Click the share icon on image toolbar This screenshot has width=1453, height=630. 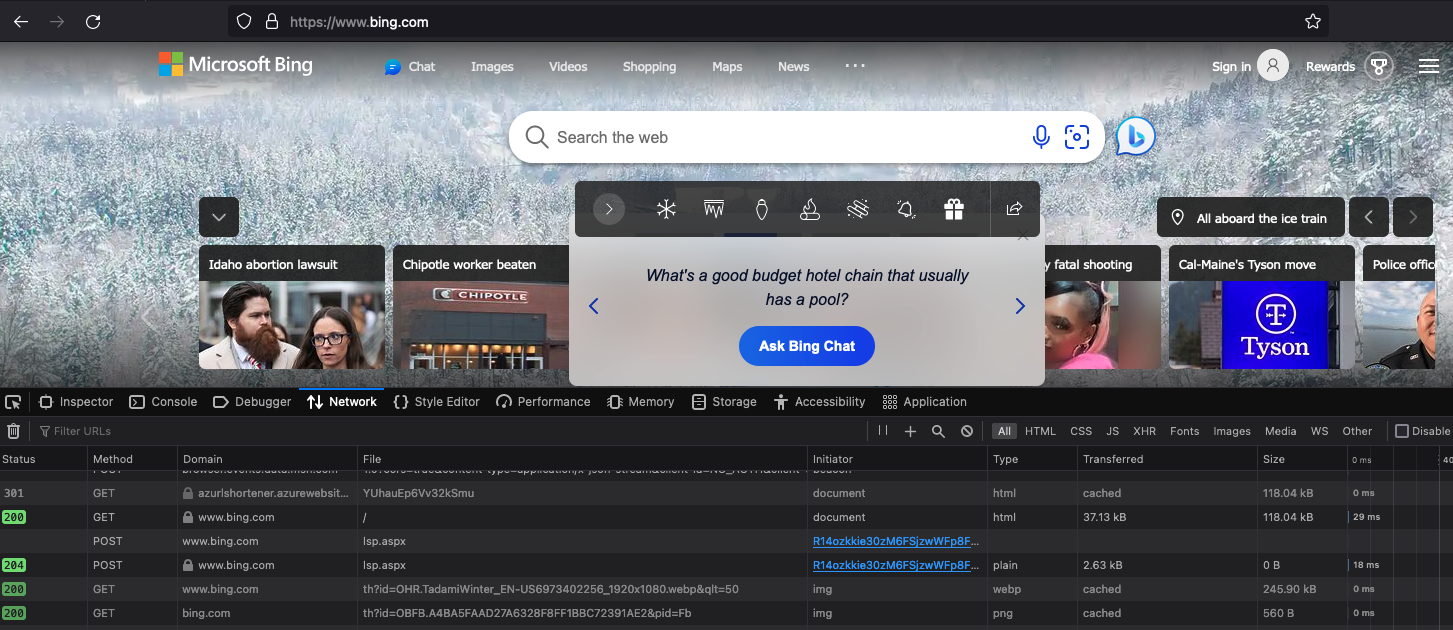[1014, 209]
